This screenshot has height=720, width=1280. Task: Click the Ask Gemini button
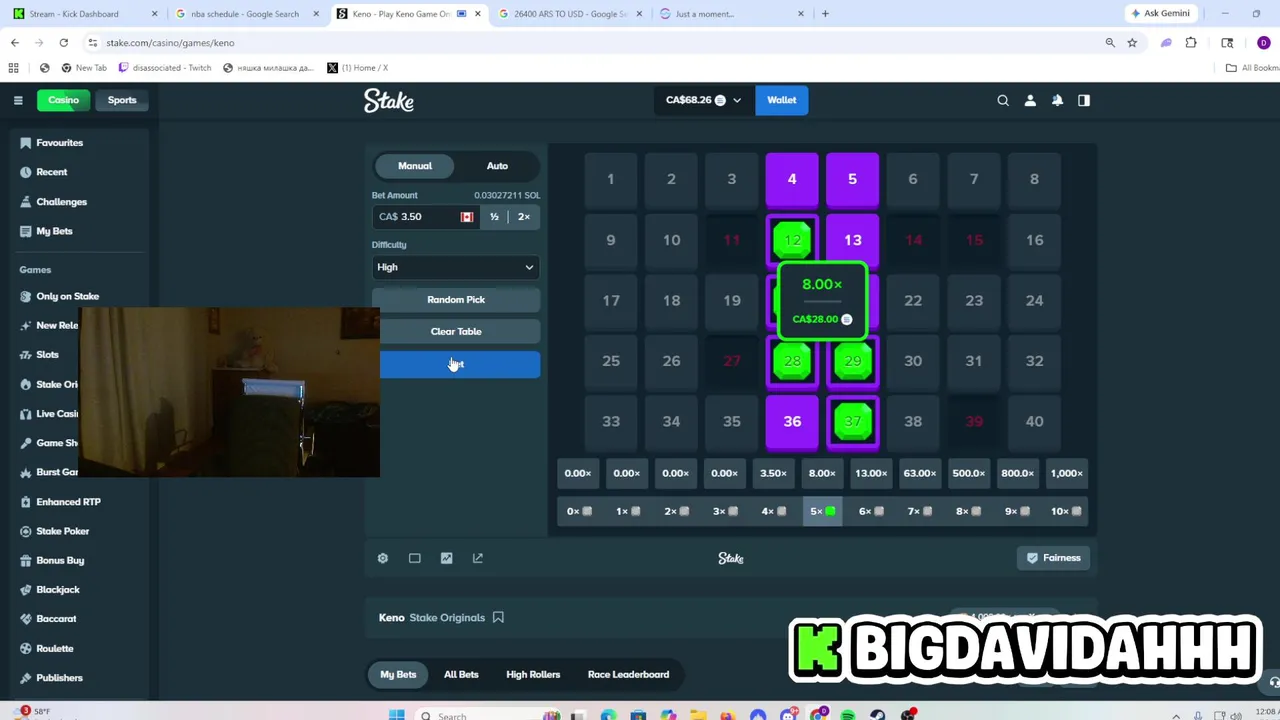click(1160, 14)
